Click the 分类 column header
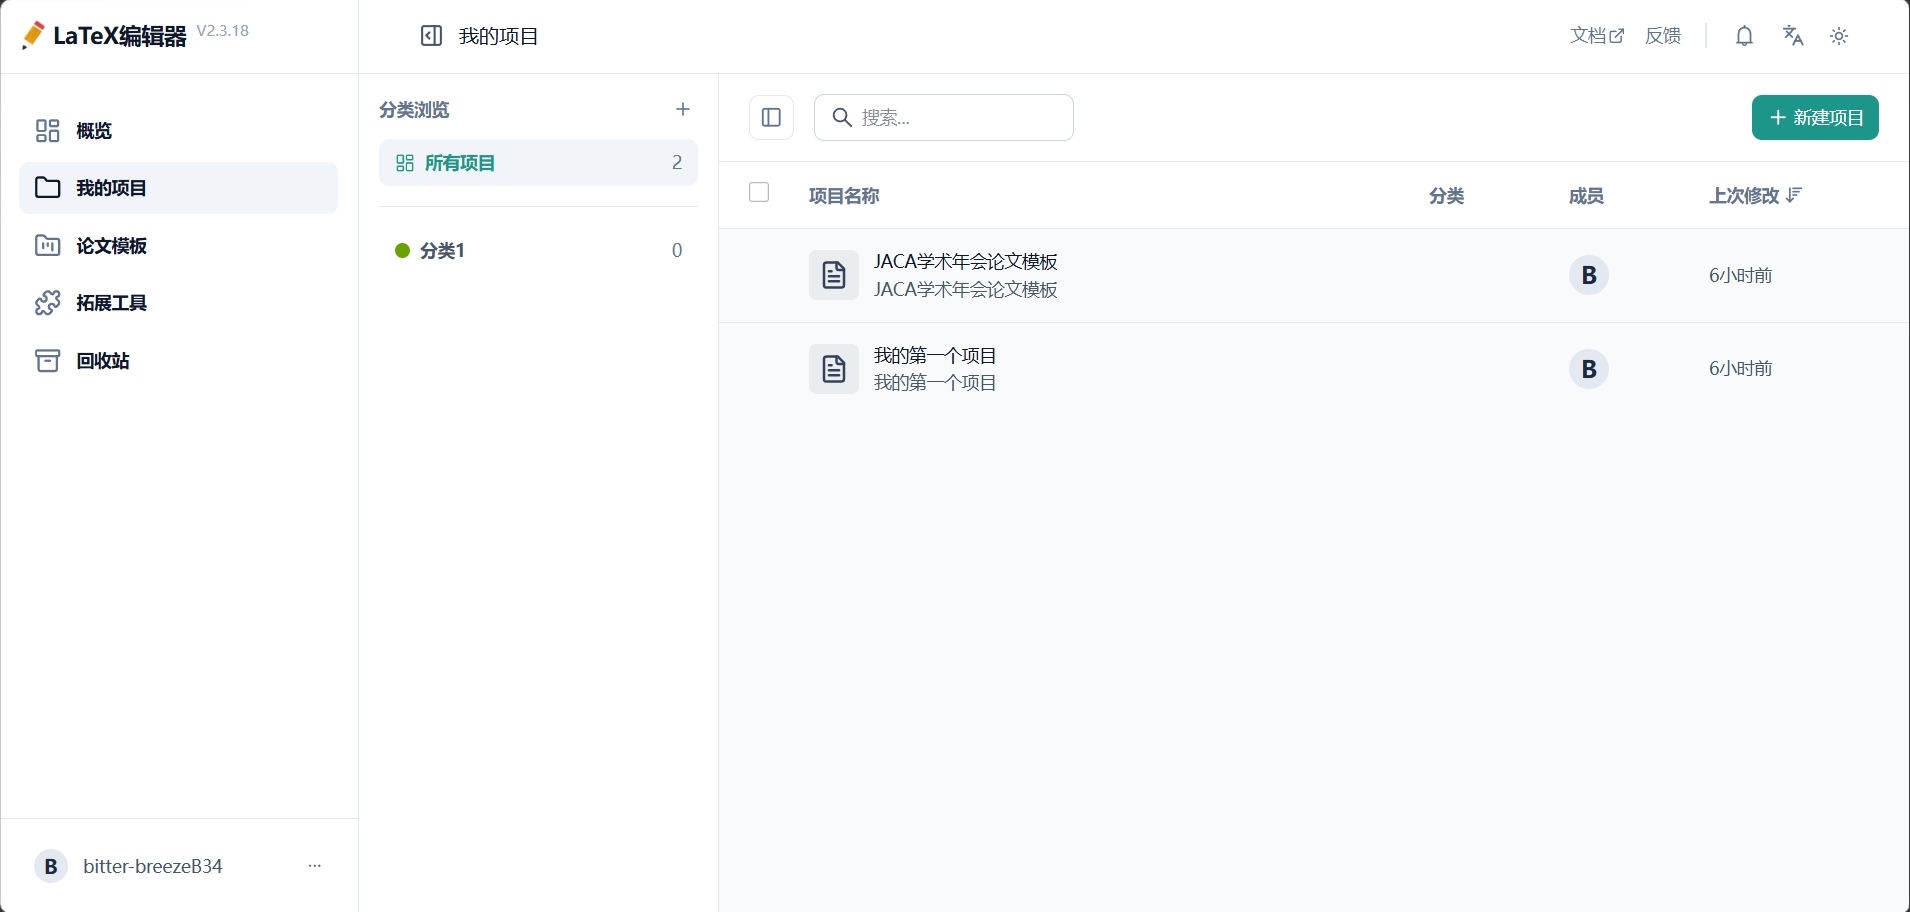Viewport: 1910px width, 912px height. tap(1447, 196)
